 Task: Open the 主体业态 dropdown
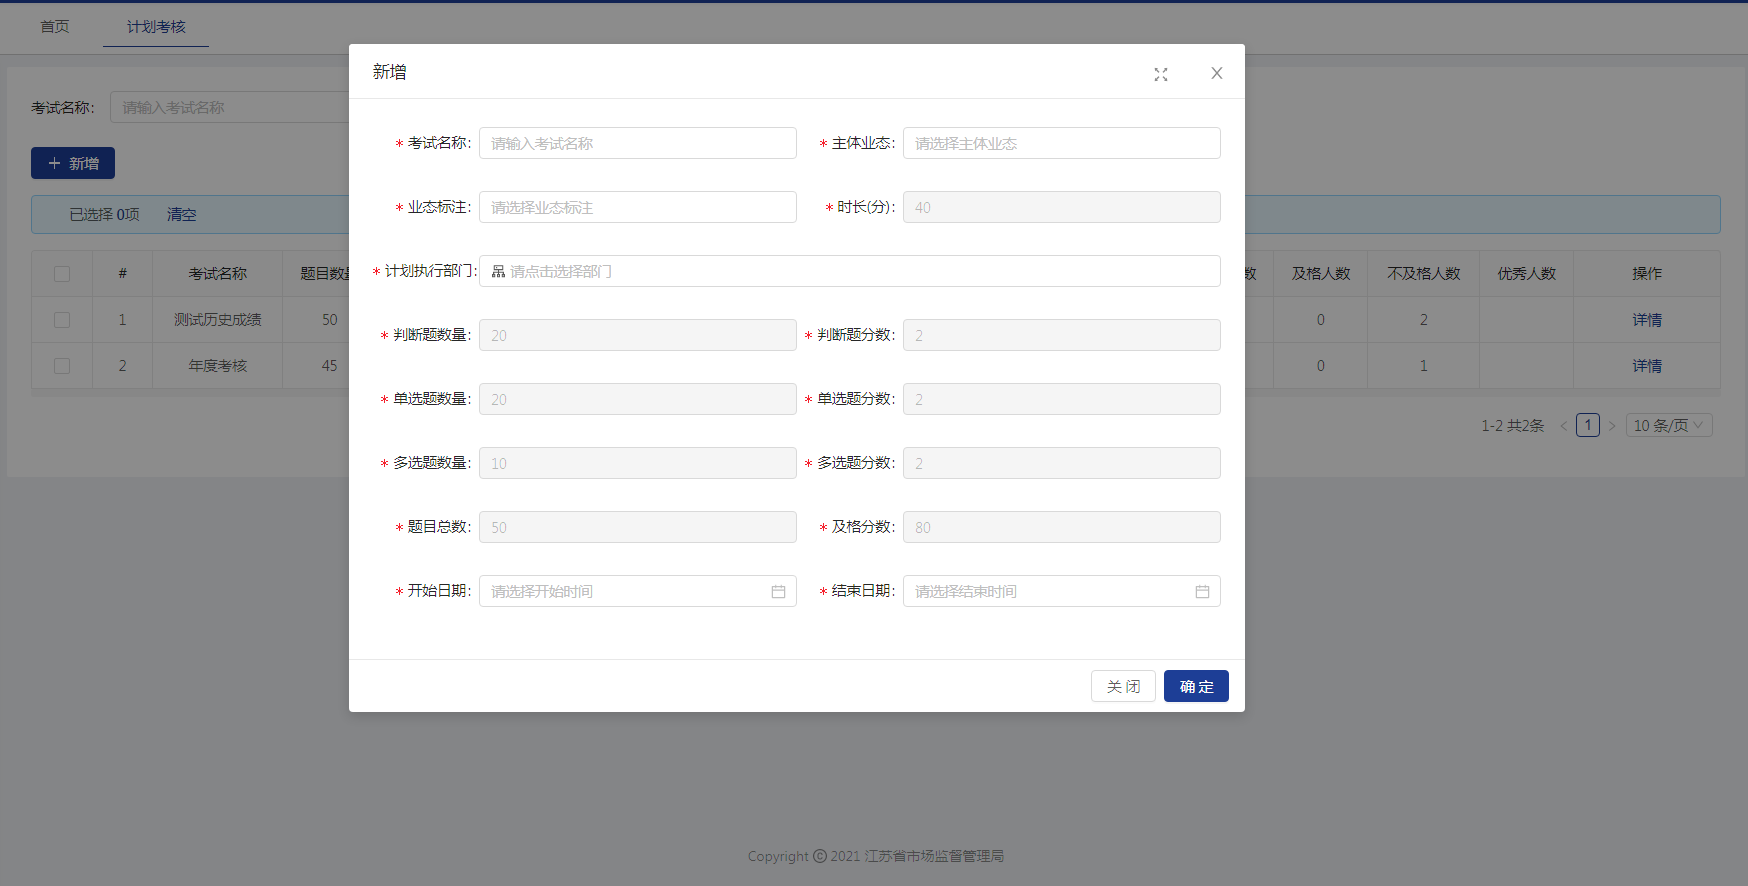pyautogui.click(x=1061, y=143)
